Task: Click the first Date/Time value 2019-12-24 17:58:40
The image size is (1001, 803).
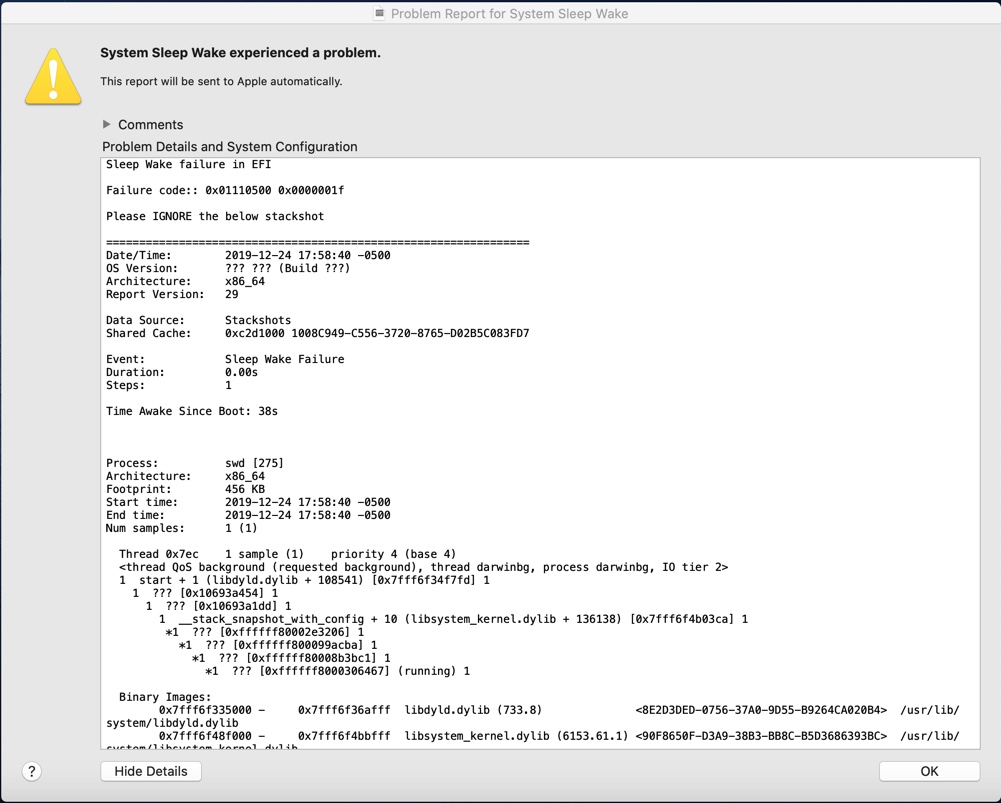Action: [x=308, y=255]
